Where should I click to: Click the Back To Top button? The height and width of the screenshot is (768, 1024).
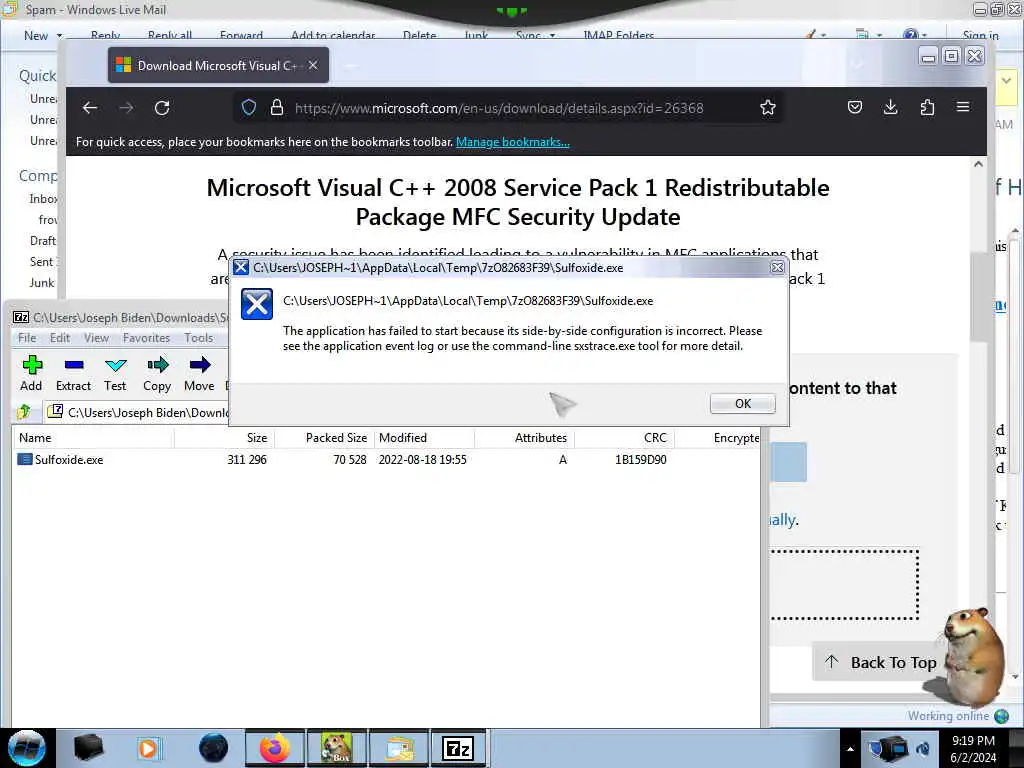880,662
